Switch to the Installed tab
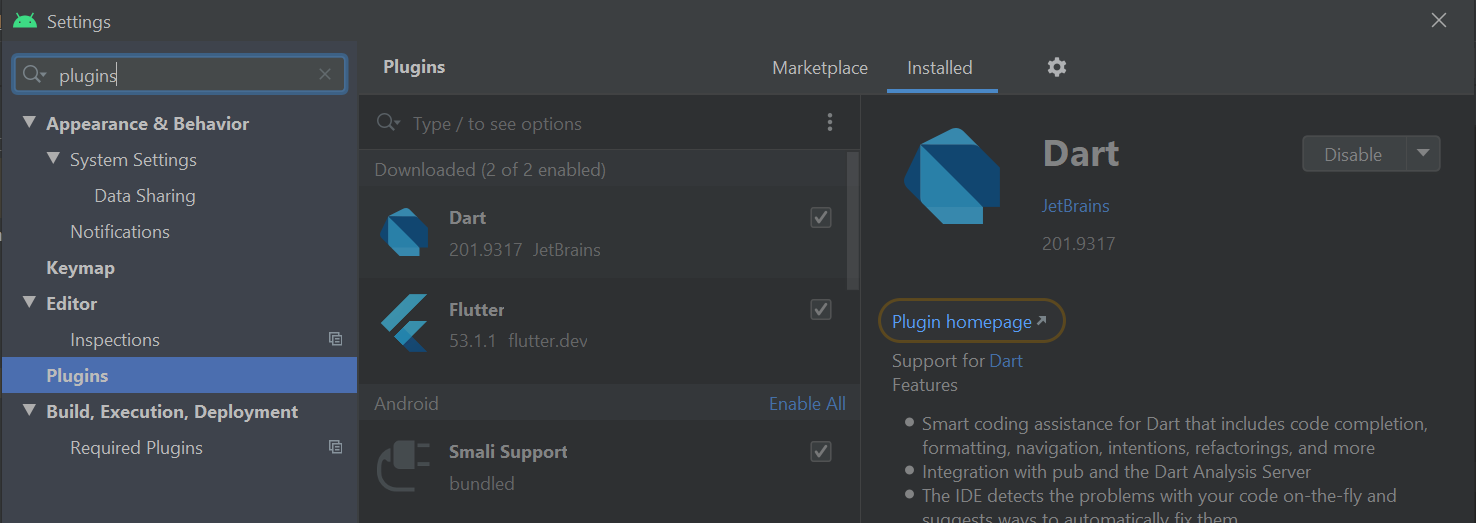 (940, 68)
